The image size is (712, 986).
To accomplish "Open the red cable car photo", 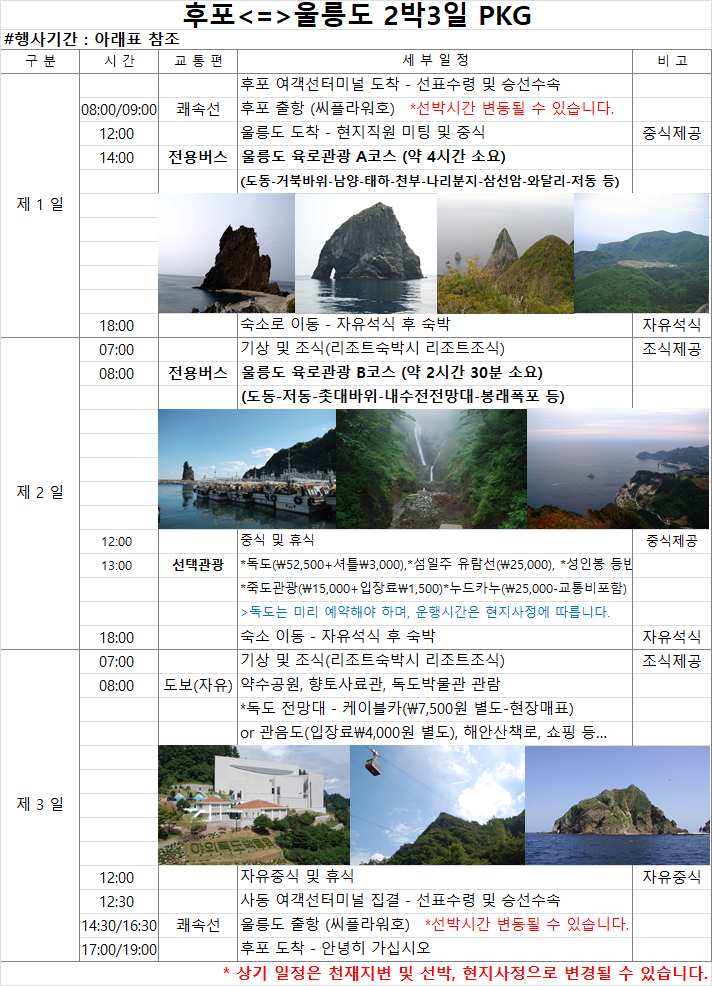I will (x=437, y=806).
